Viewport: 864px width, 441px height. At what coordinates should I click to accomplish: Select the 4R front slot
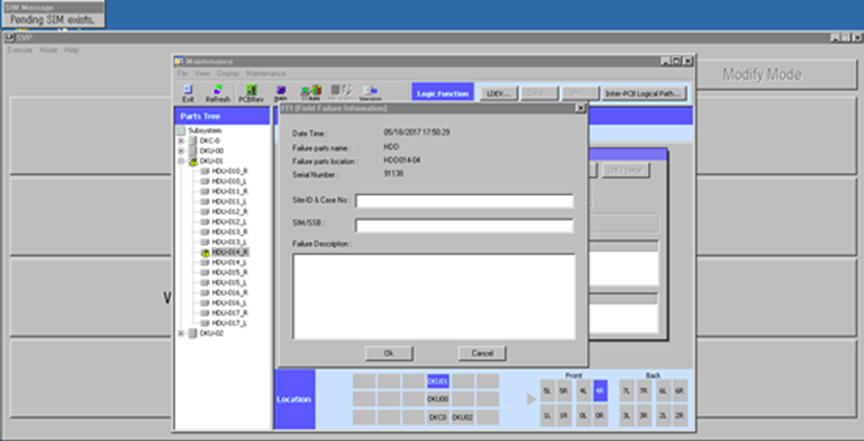coord(599,391)
